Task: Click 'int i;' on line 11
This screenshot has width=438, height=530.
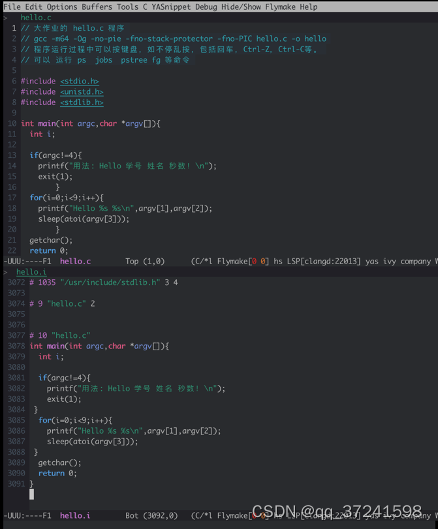Action: click(42, 134)
